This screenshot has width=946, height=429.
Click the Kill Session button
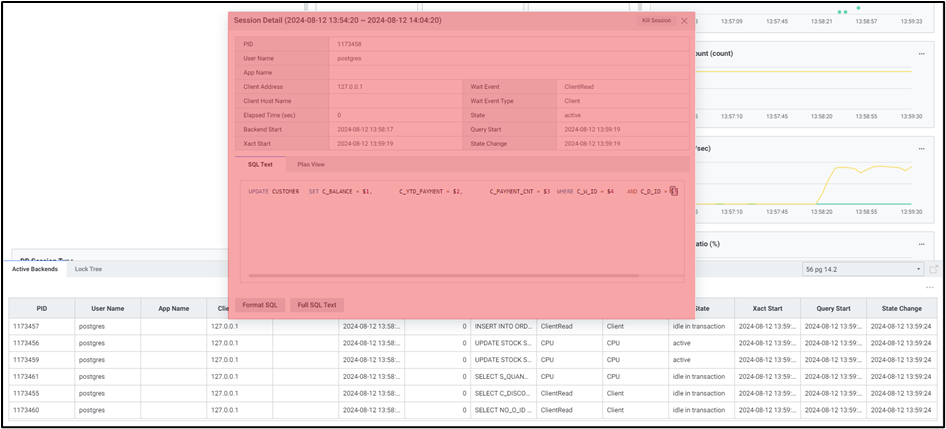(x=656, y=20)
